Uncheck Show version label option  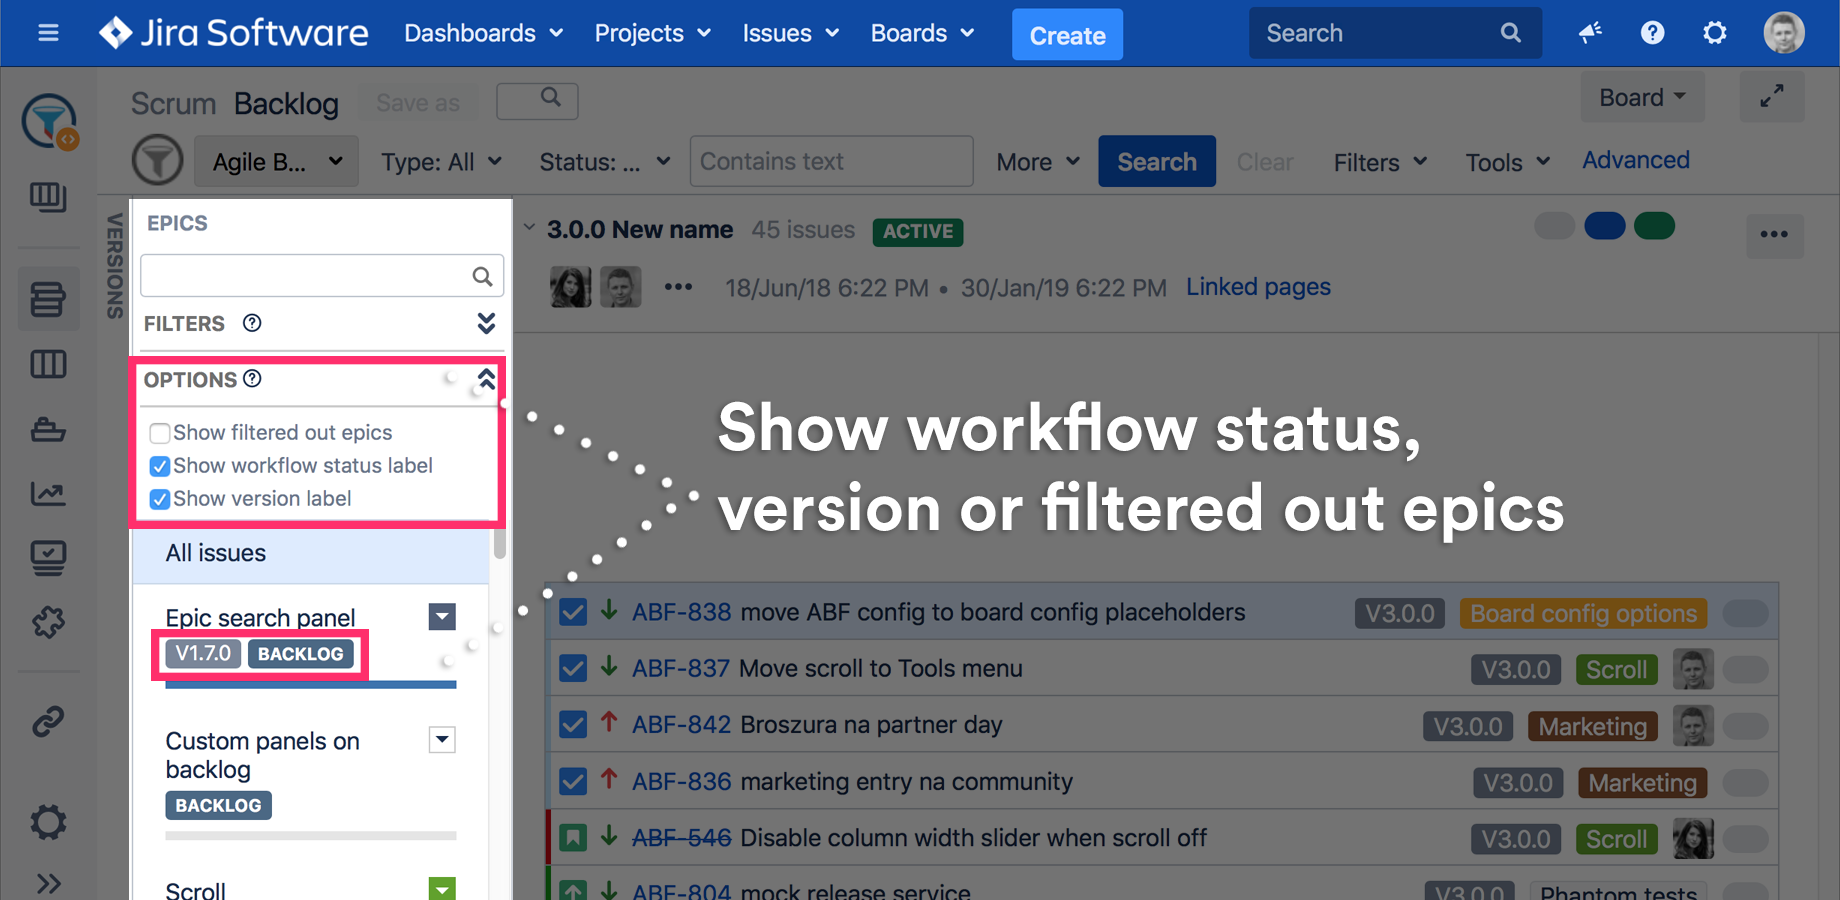coord(159,499)
